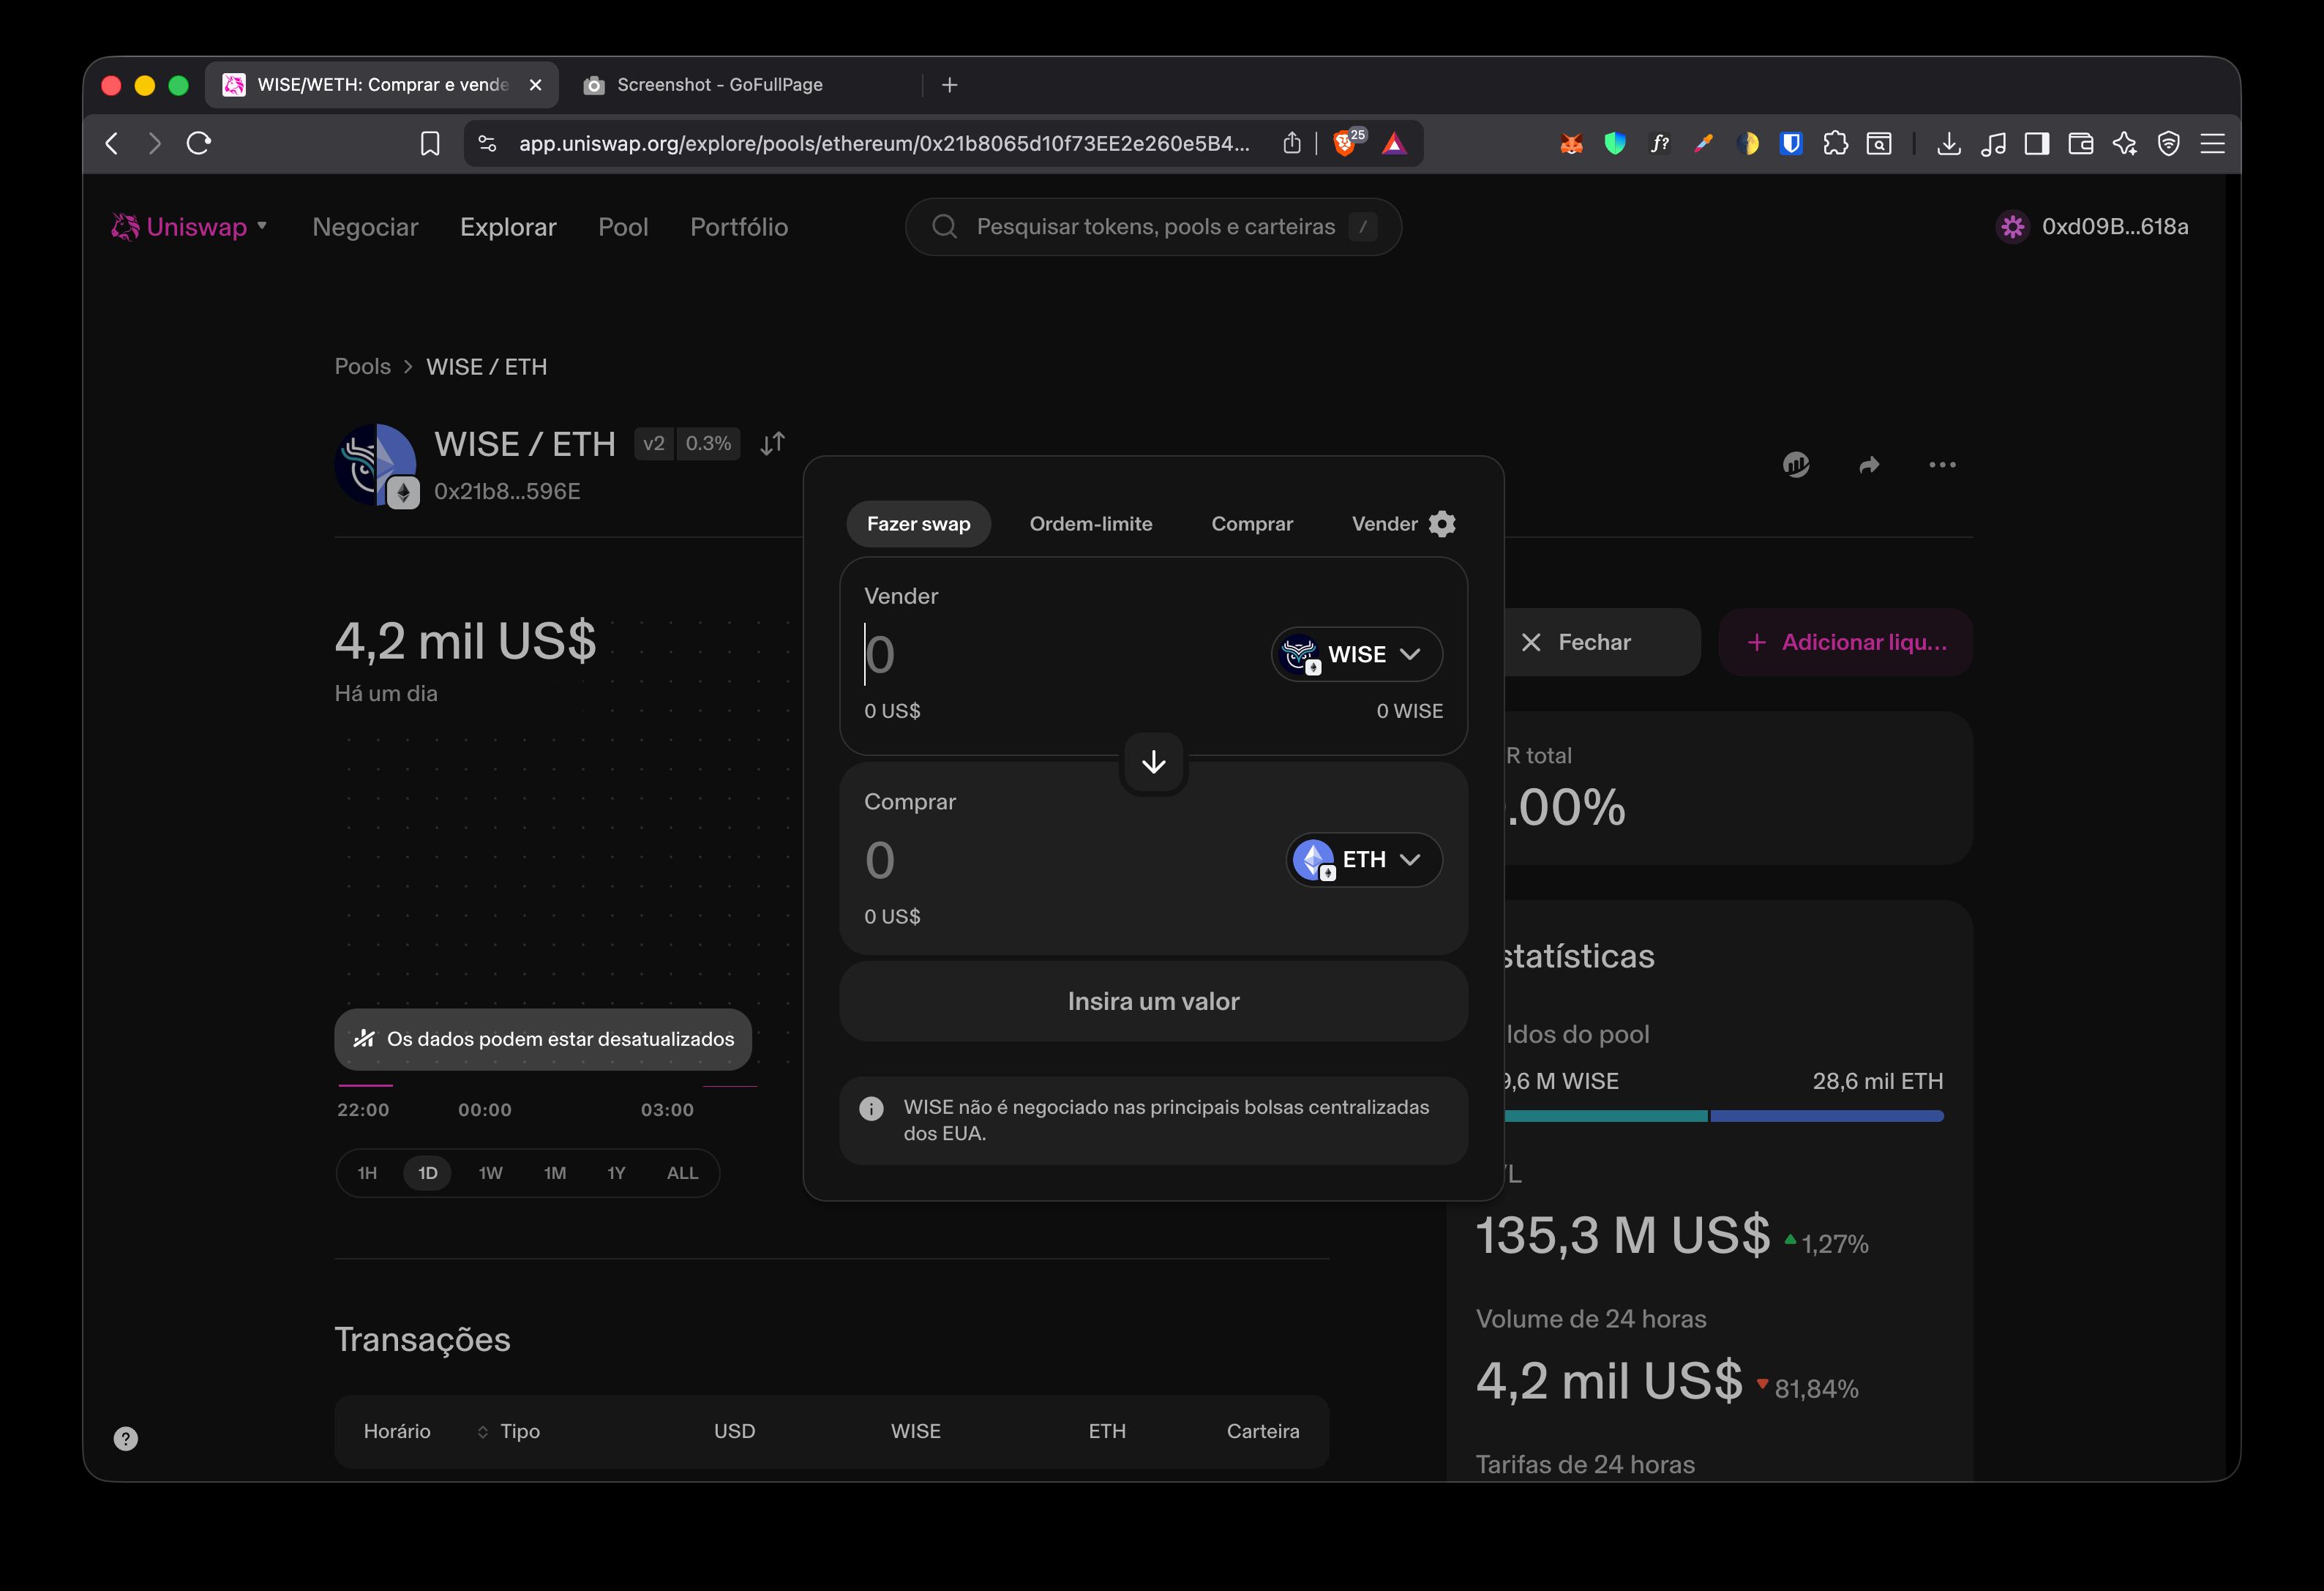Select the 1M chart timeframe
The width and height of the screenshot is (2324, 1591).
(555, 1173)
